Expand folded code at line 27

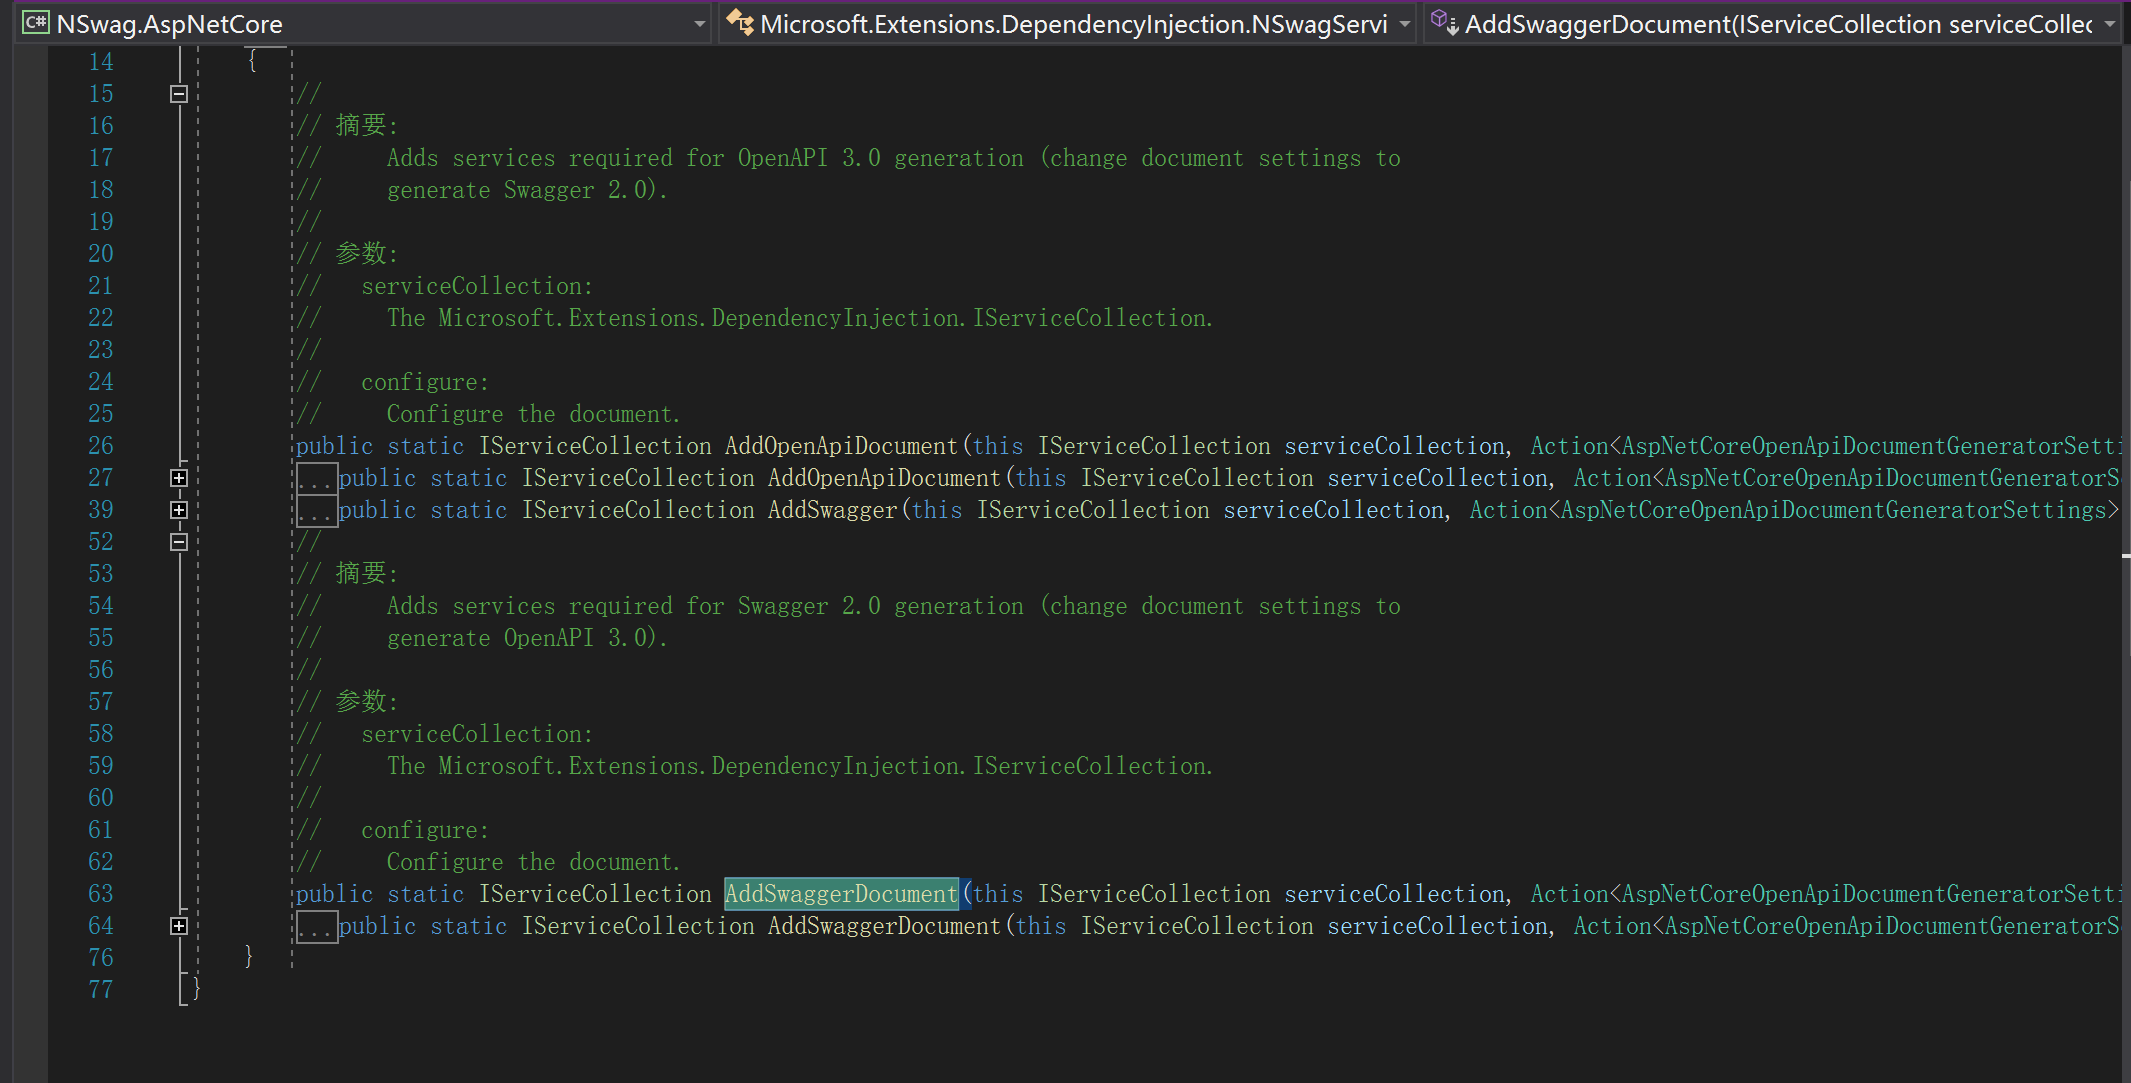coord(179,478)
